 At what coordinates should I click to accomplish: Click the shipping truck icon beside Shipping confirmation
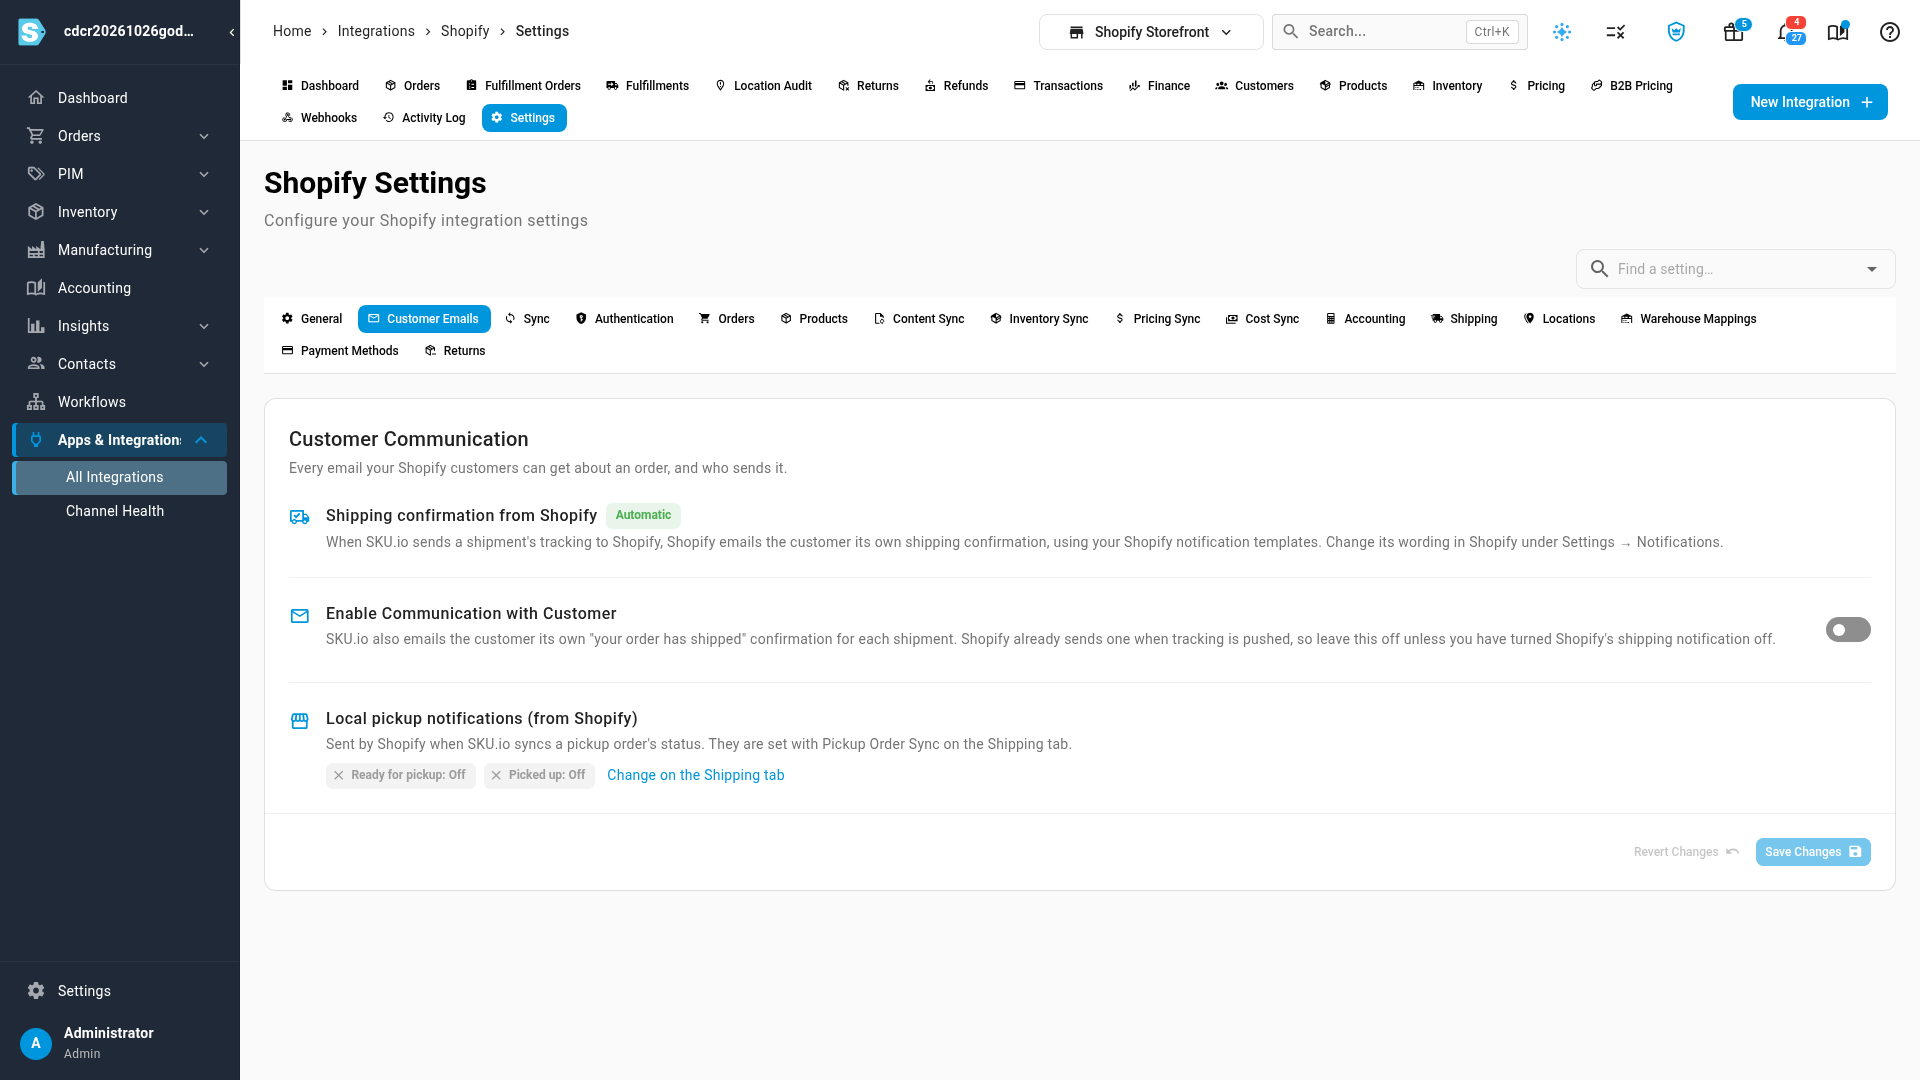[x=300, y=517]
